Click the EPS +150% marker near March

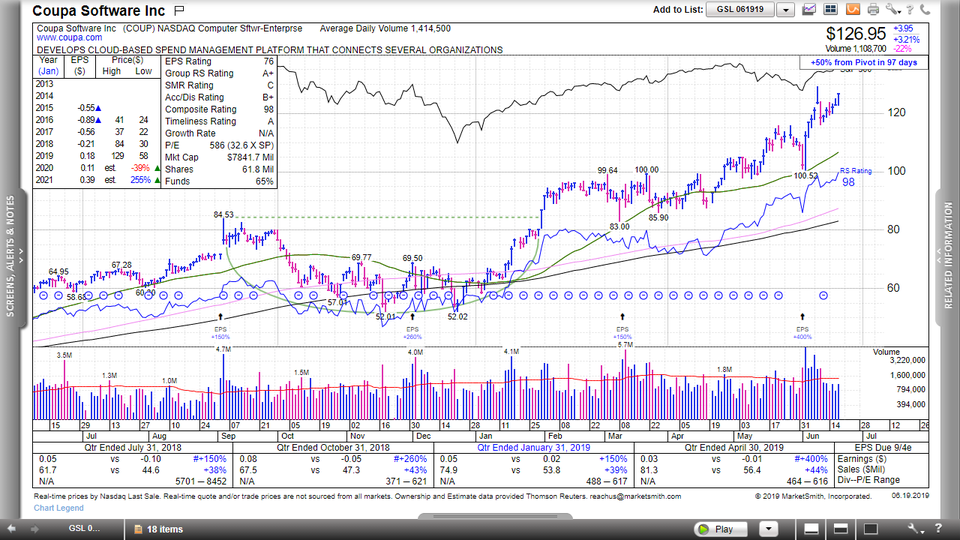pos(622,328)
